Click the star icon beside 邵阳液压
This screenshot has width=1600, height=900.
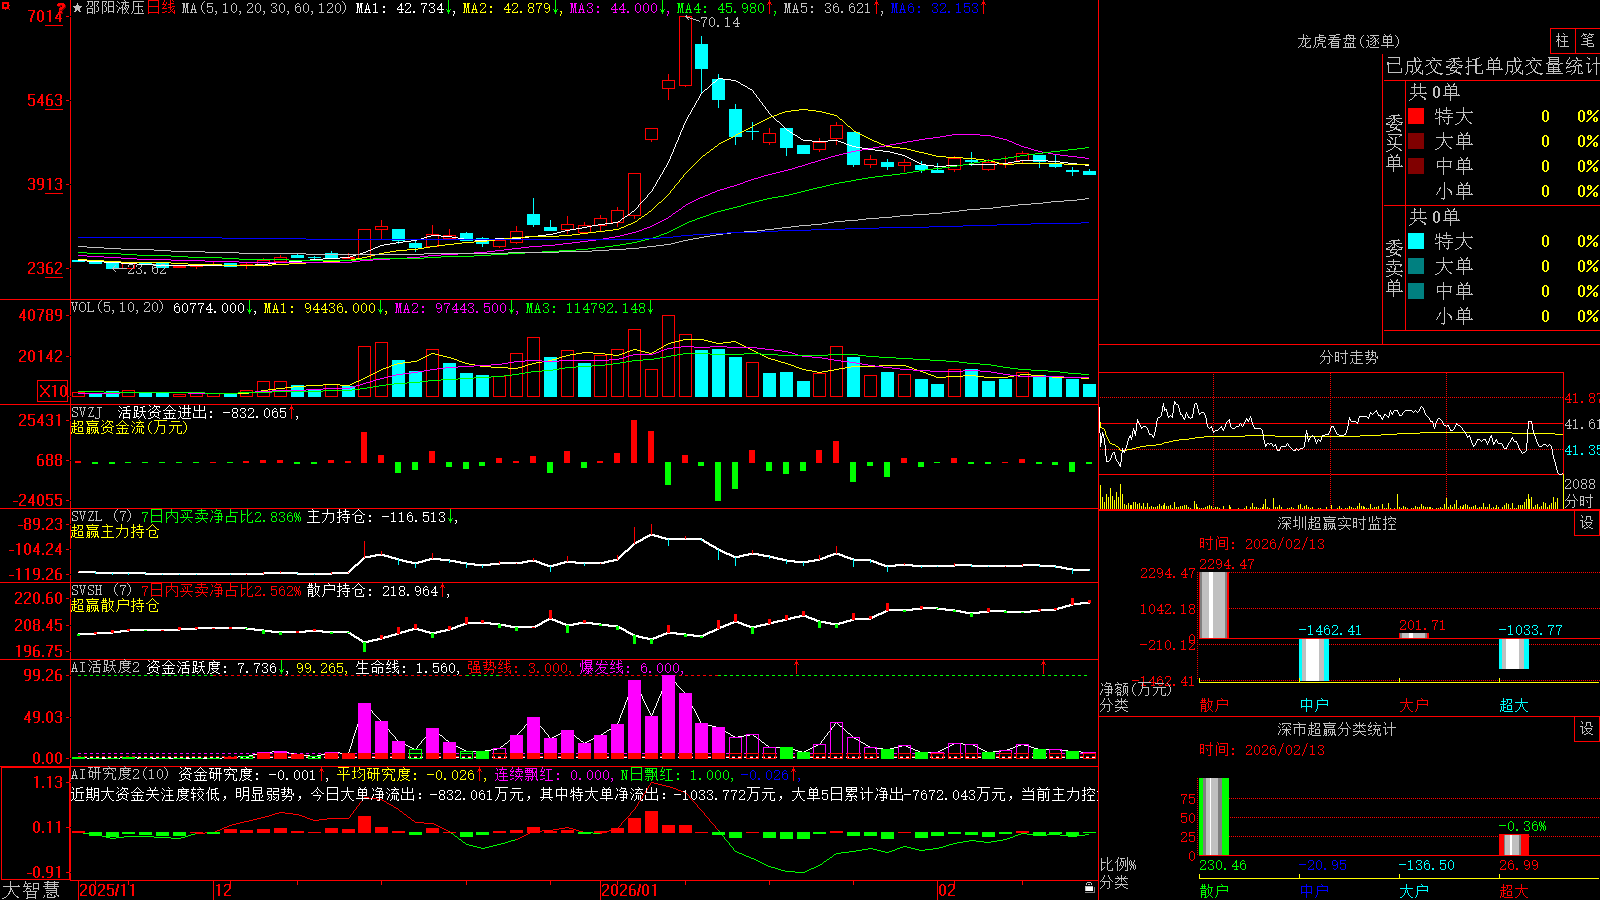pos(78,8)
